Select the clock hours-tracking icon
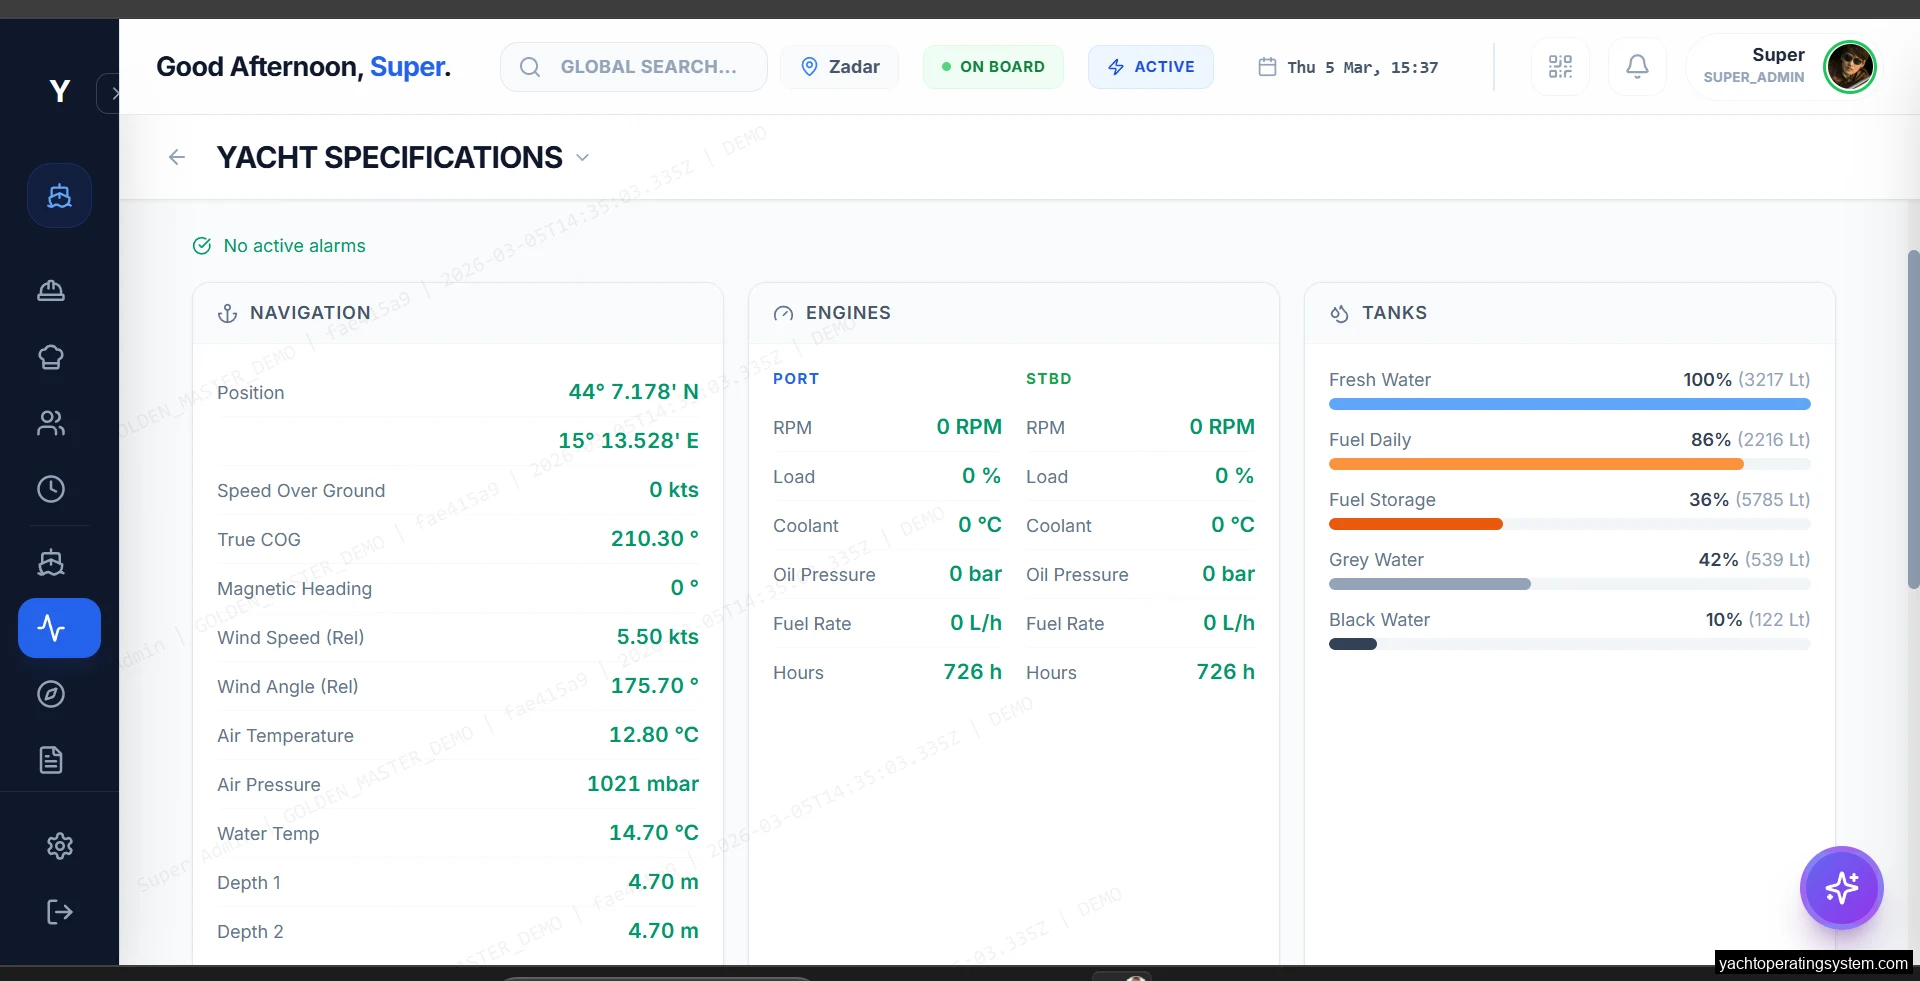 point(50,489)
